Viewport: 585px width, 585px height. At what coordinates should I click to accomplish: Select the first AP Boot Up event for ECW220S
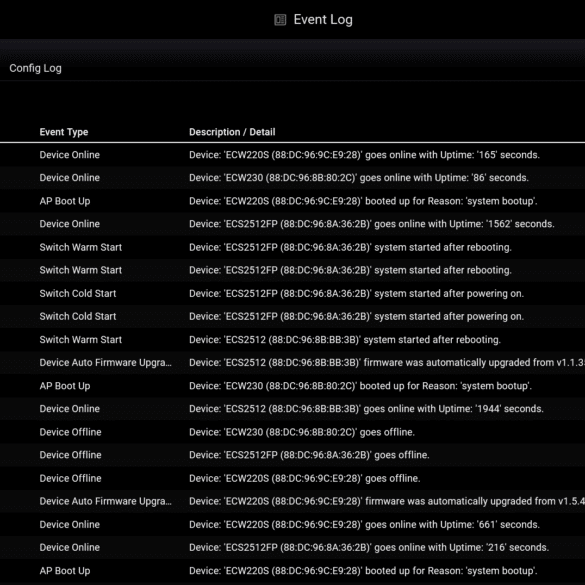[292, 201]
